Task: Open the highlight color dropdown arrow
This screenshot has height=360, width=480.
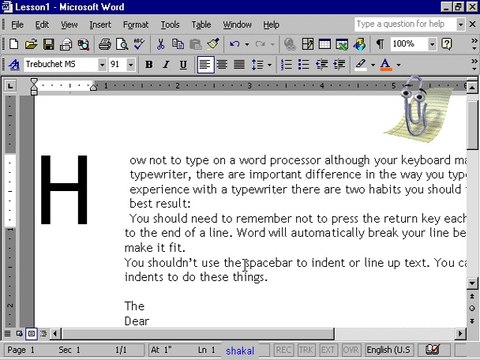Action: tap(373, 64)
